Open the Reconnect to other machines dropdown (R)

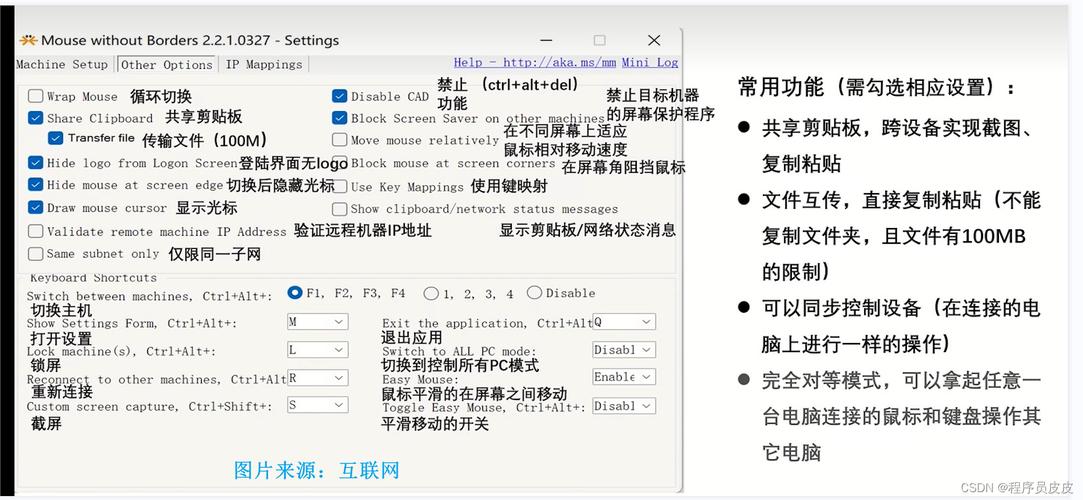318,378
